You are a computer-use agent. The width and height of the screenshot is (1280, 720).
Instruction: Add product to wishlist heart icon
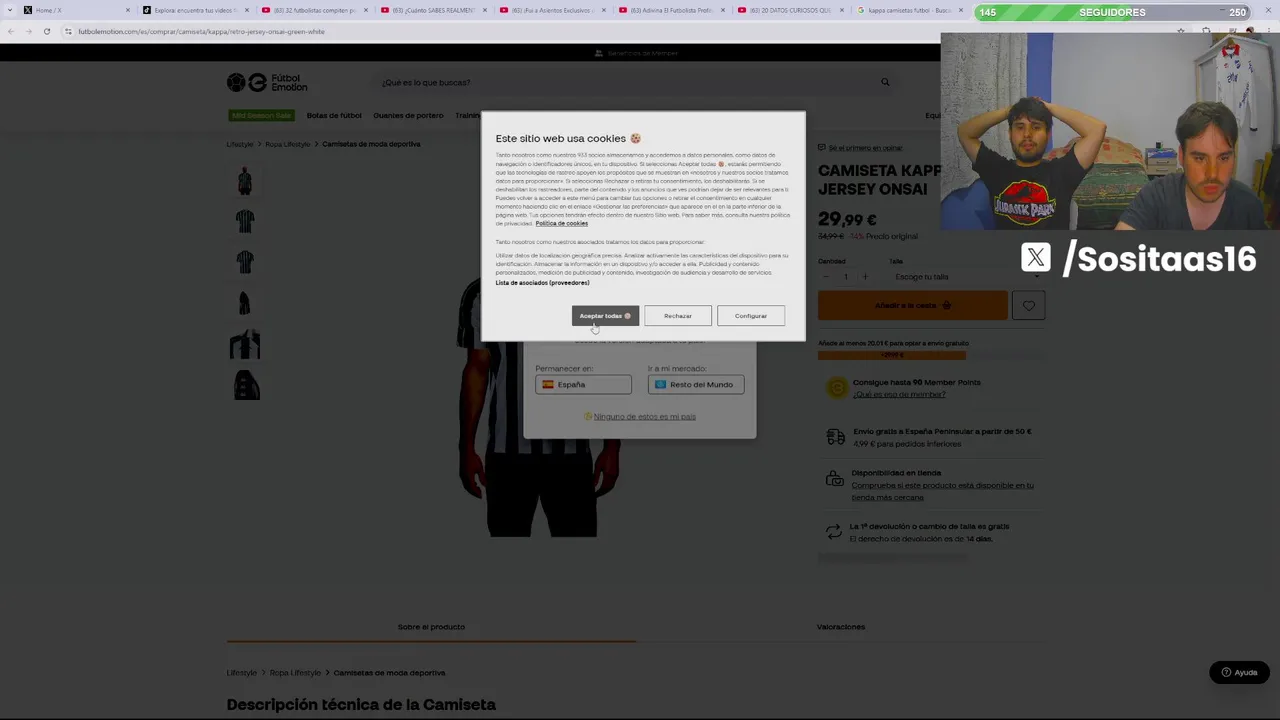1029,305
